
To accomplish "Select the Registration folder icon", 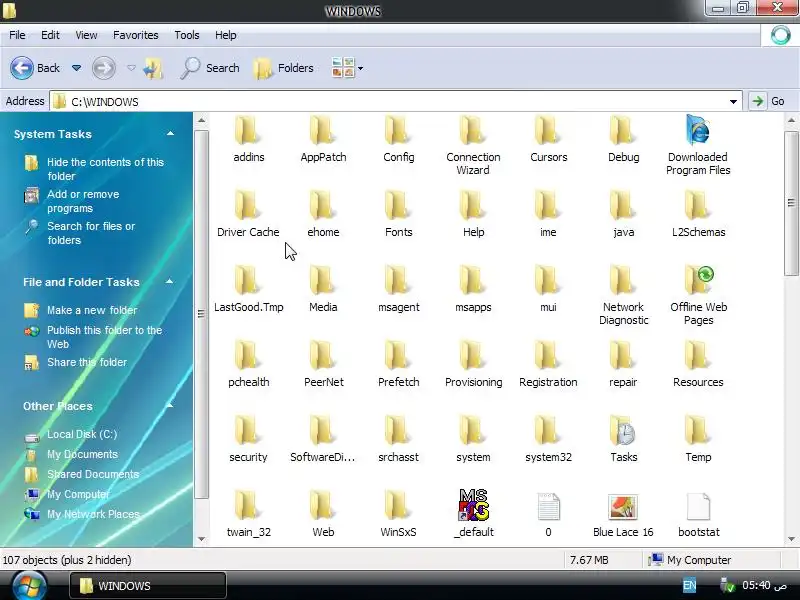I will pos(548,356).
